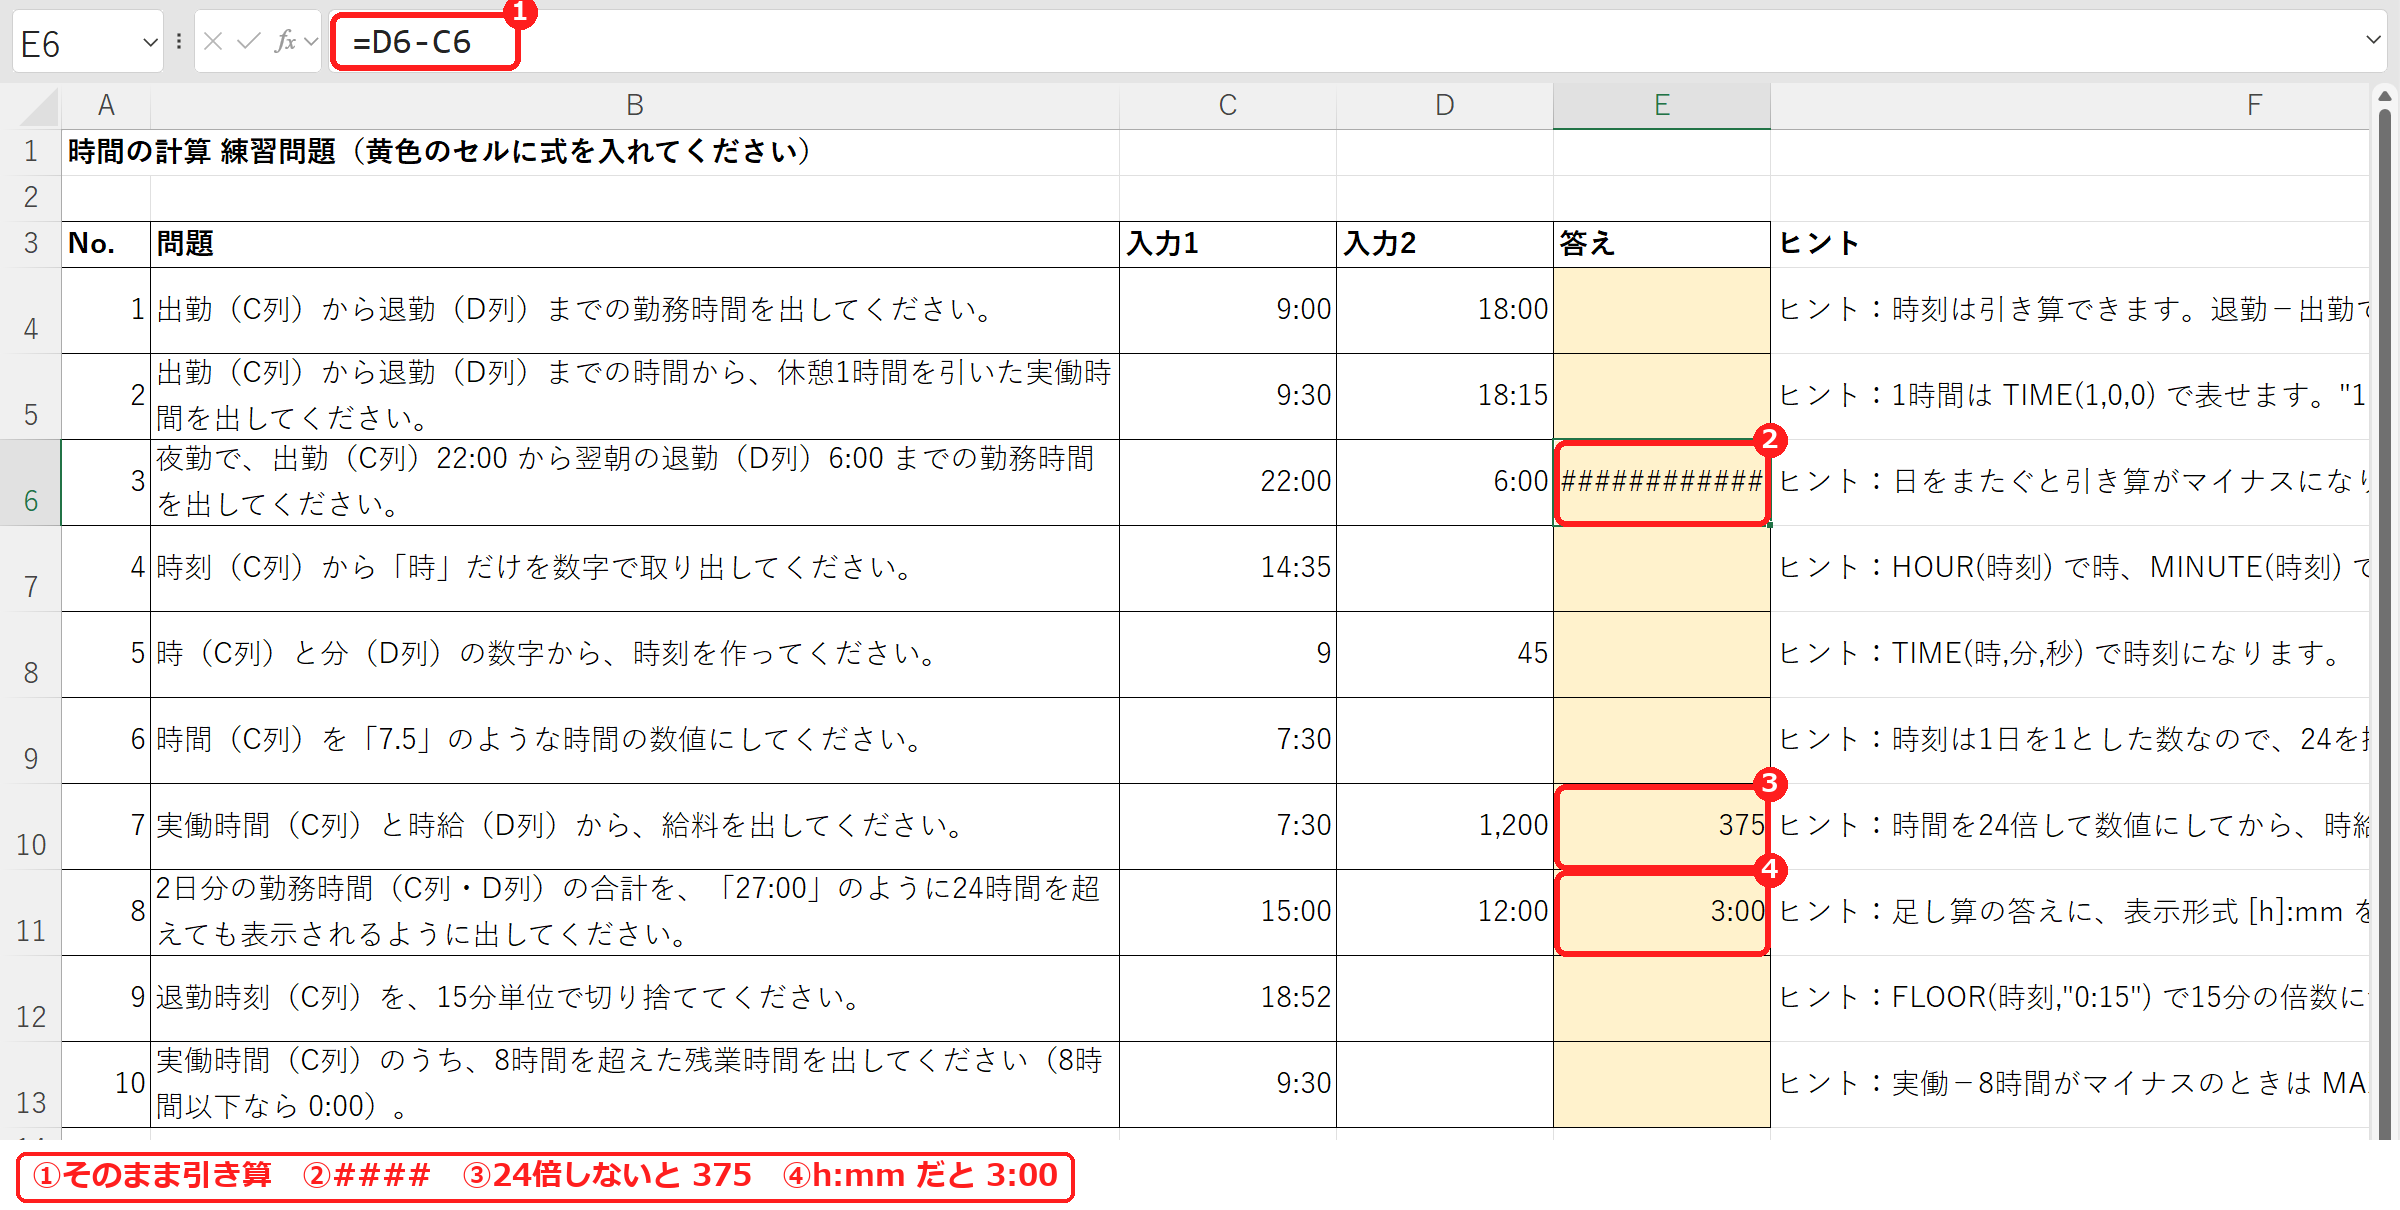Select column B header

click(x=634, y=105)
